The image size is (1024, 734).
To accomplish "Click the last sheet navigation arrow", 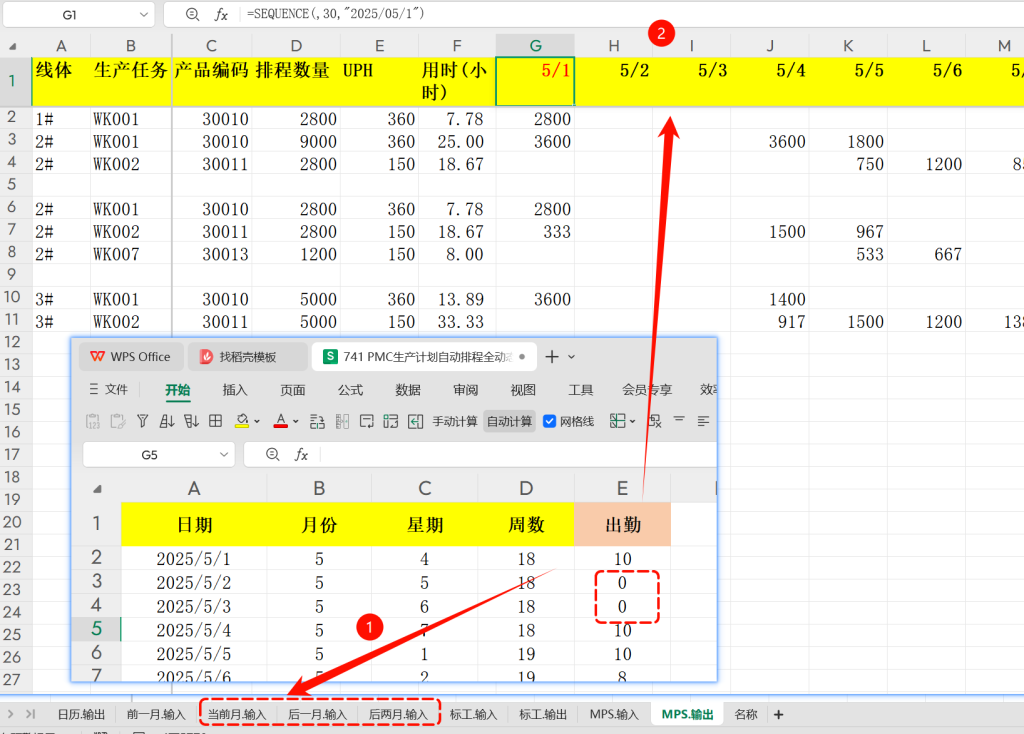I will pyautogui.click(x=31, y=714).
